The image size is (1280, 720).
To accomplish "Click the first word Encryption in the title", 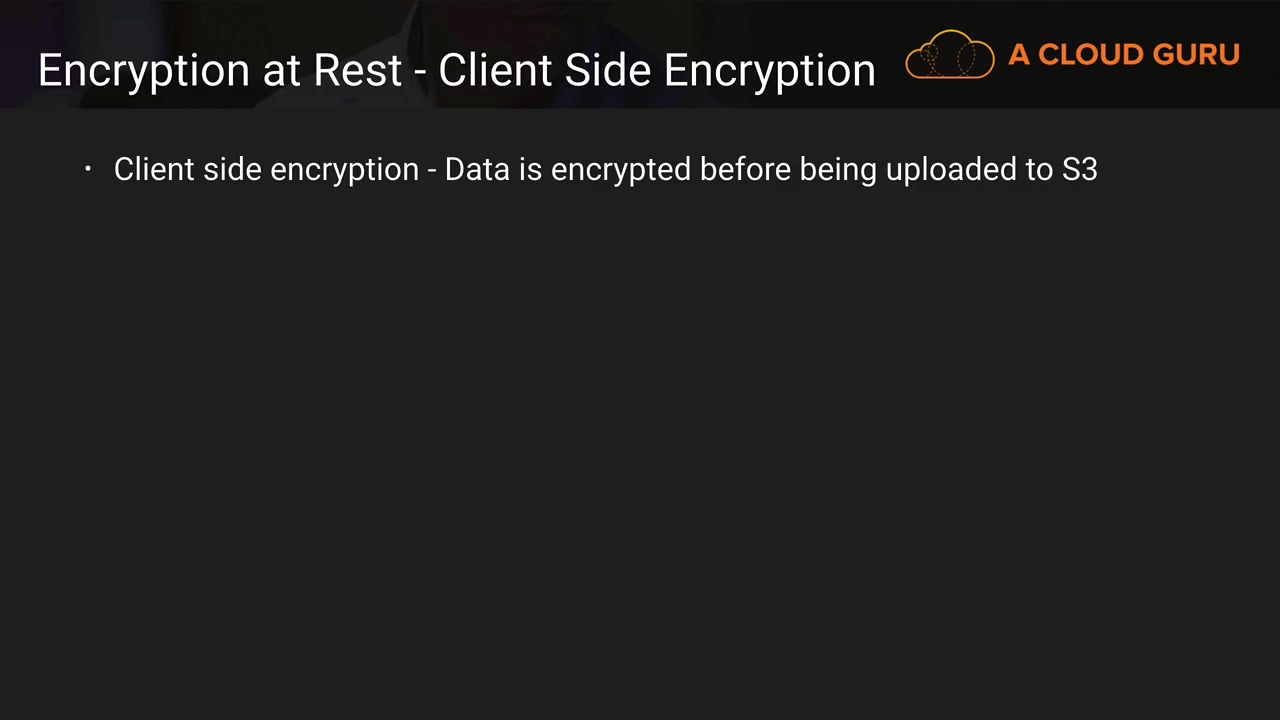I will click(x=145, y=70).
